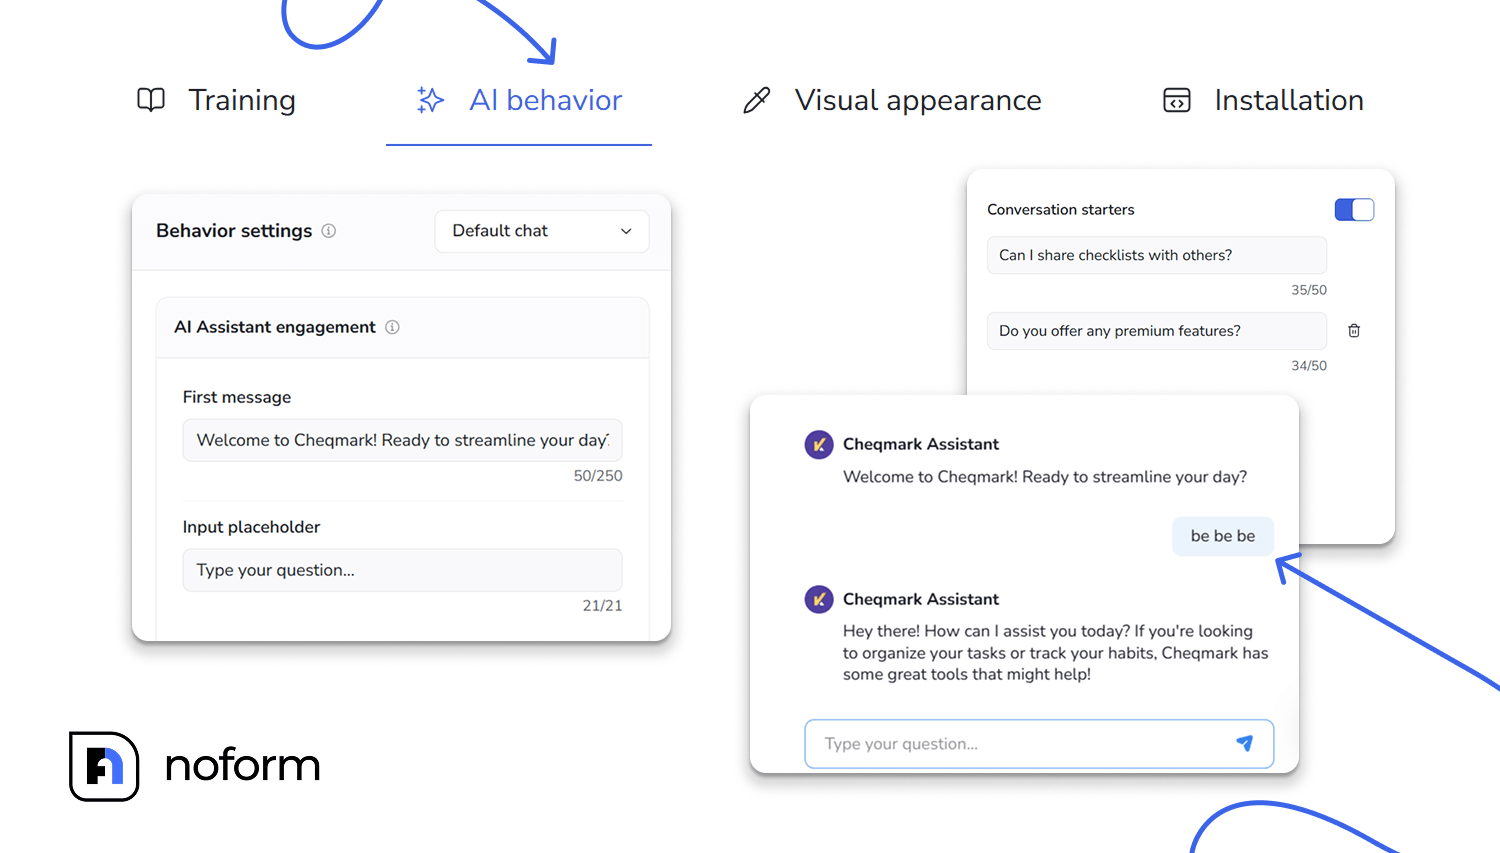Click the AI Assistant engagement info icon
The image size is (1500, 853).
(x=392, y=327)
